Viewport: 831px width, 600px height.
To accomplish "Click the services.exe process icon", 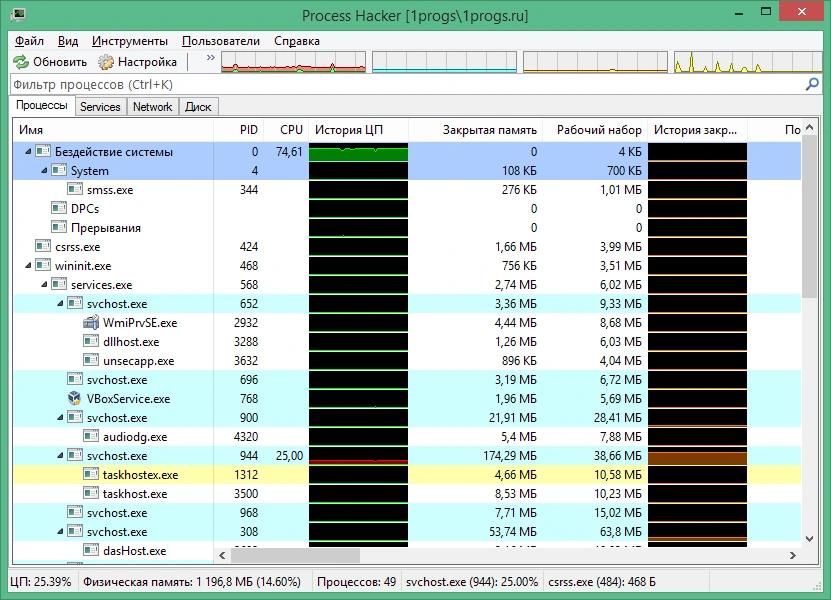I will coord(59,285).
